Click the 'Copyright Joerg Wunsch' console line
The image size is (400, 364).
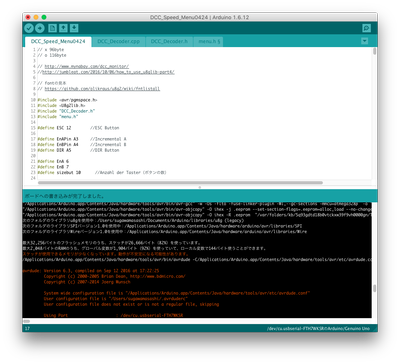point(87,282)
